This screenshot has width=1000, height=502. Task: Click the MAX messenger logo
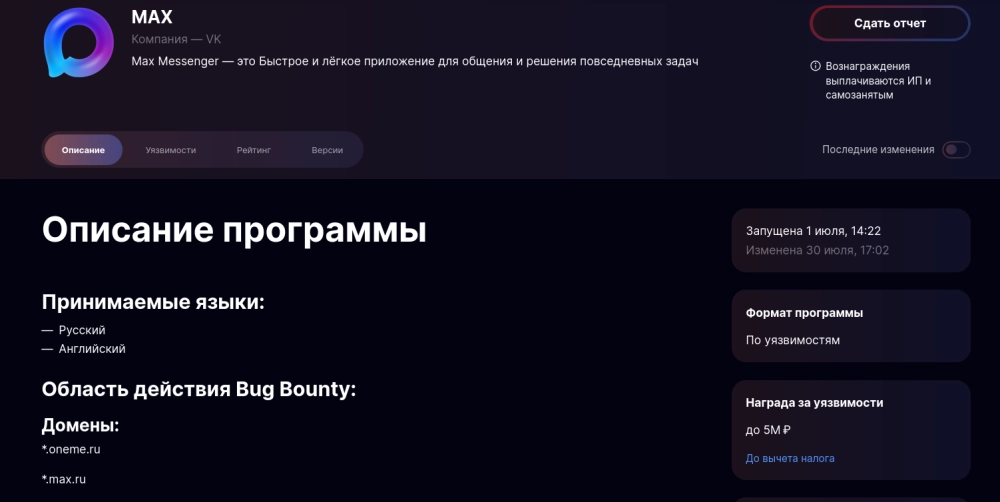(79, 42)
